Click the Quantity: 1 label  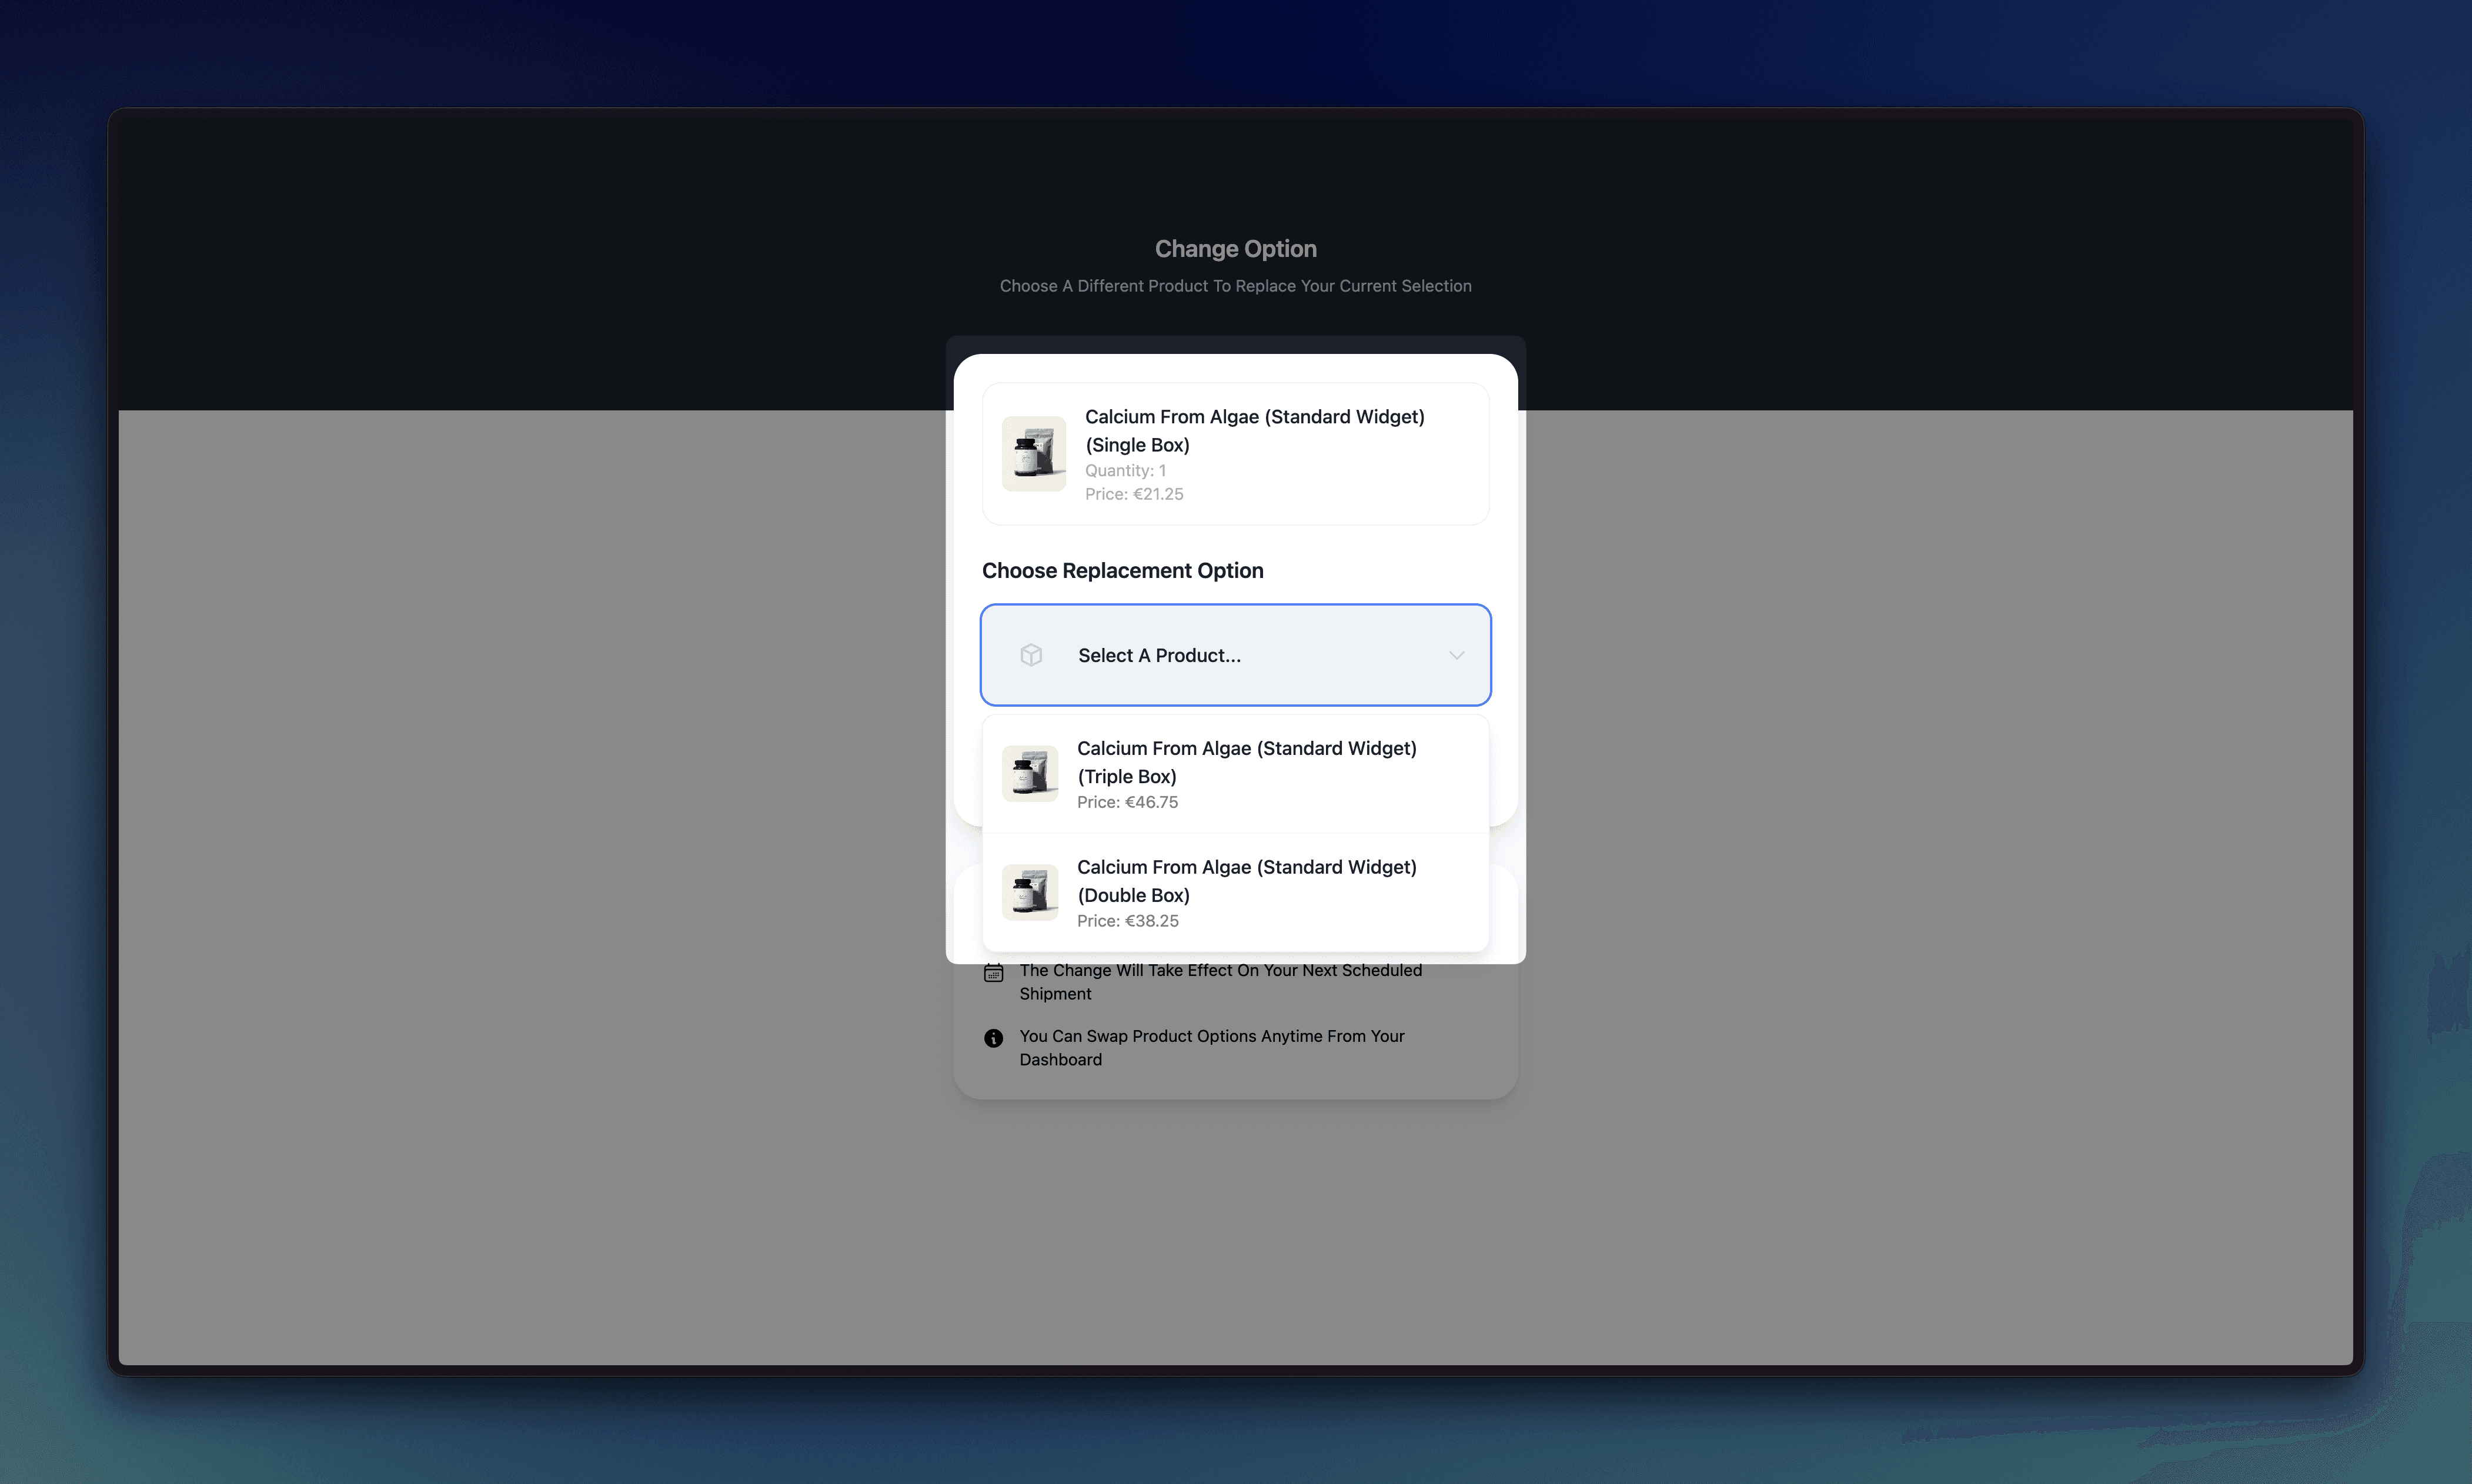tap(1125, 470)
